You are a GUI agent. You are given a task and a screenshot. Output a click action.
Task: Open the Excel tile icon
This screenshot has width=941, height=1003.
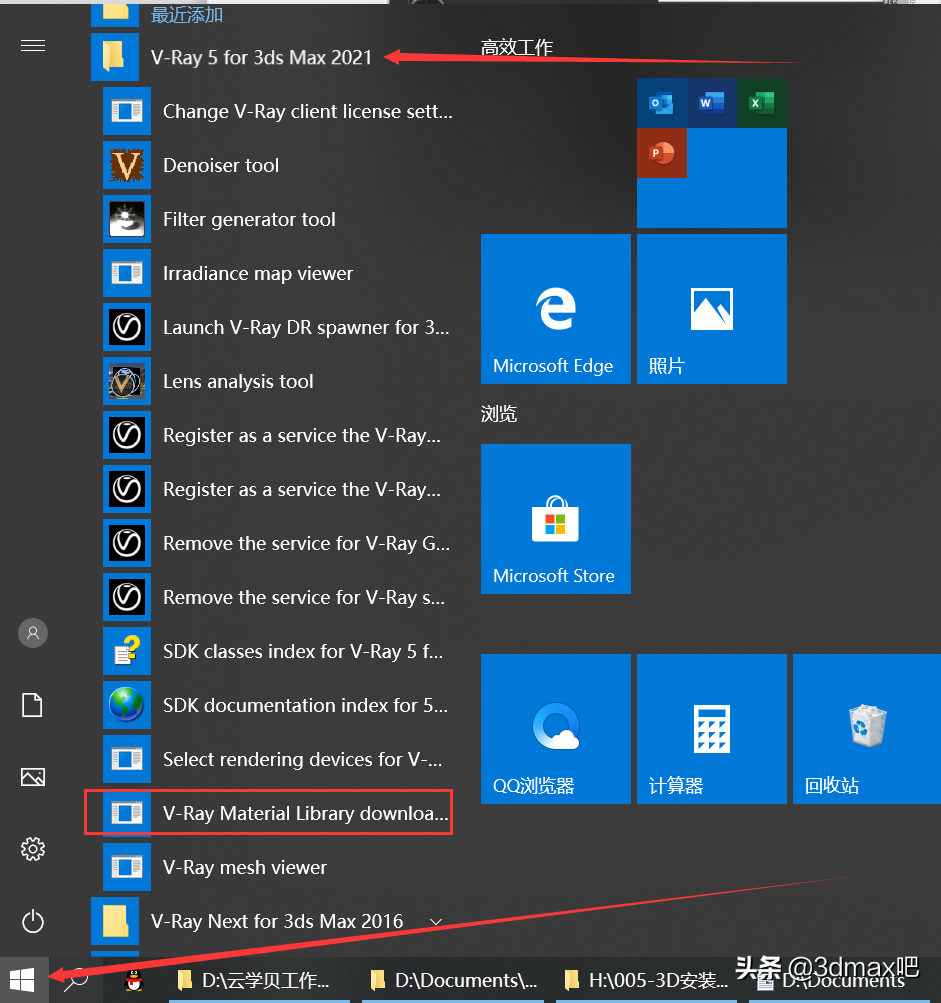point(761,103)
